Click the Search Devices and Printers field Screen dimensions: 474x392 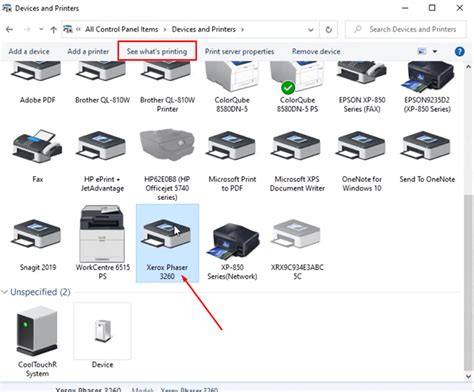tap(406, 30)
